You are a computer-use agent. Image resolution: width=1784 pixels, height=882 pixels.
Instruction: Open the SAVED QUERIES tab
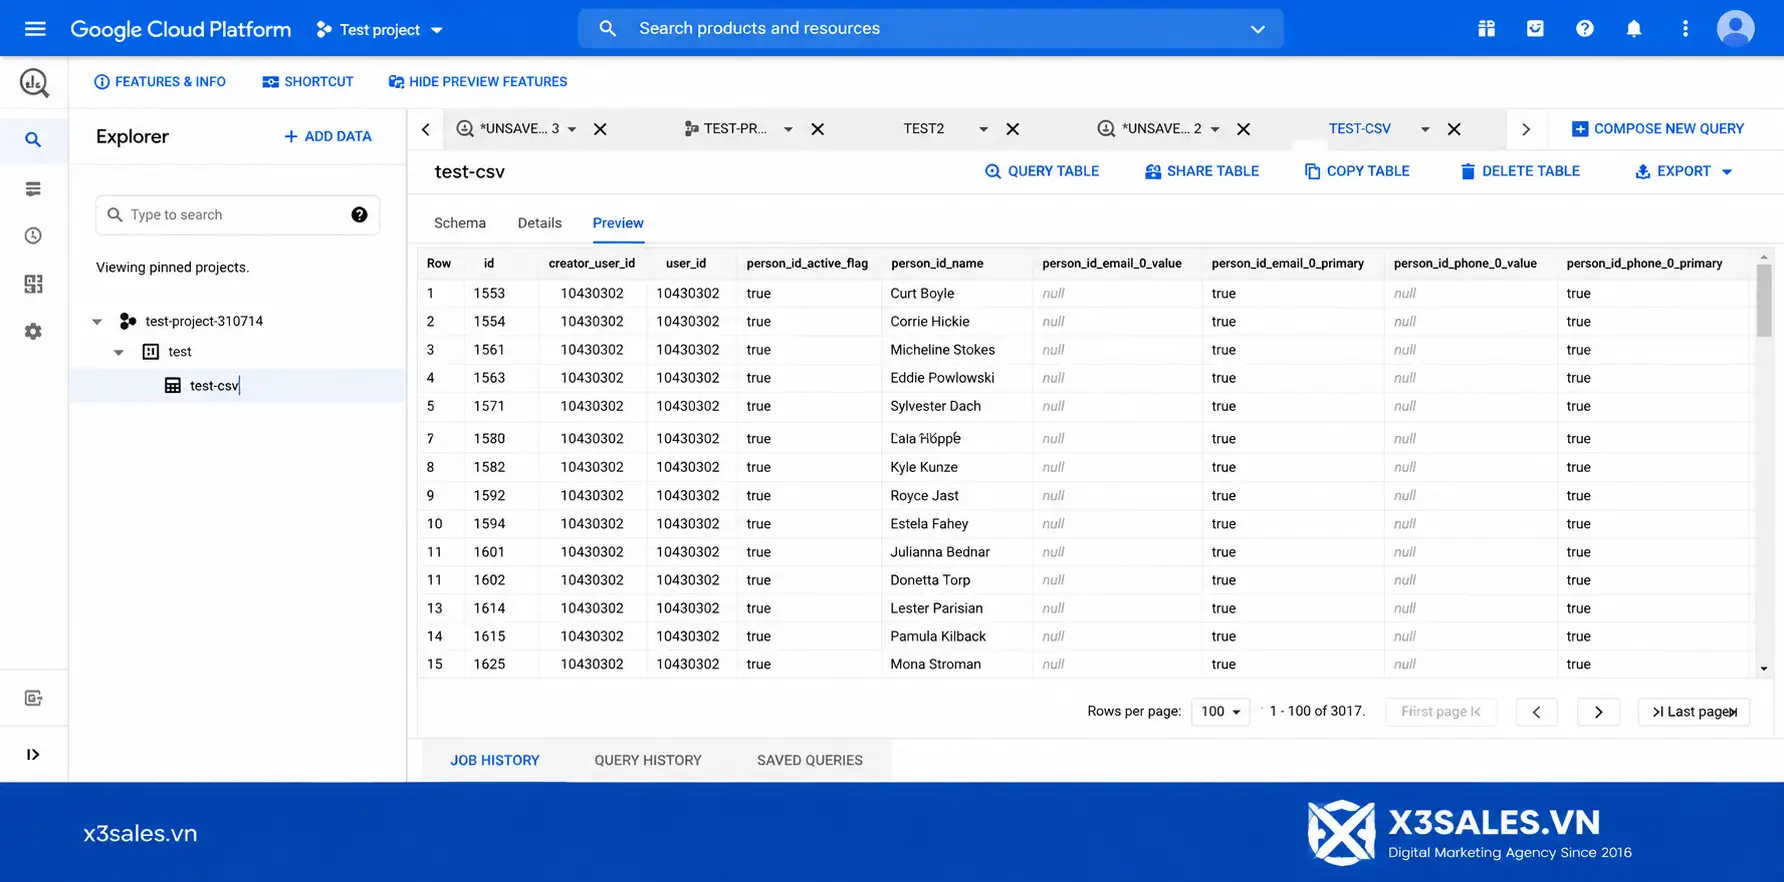coord(810,760)
